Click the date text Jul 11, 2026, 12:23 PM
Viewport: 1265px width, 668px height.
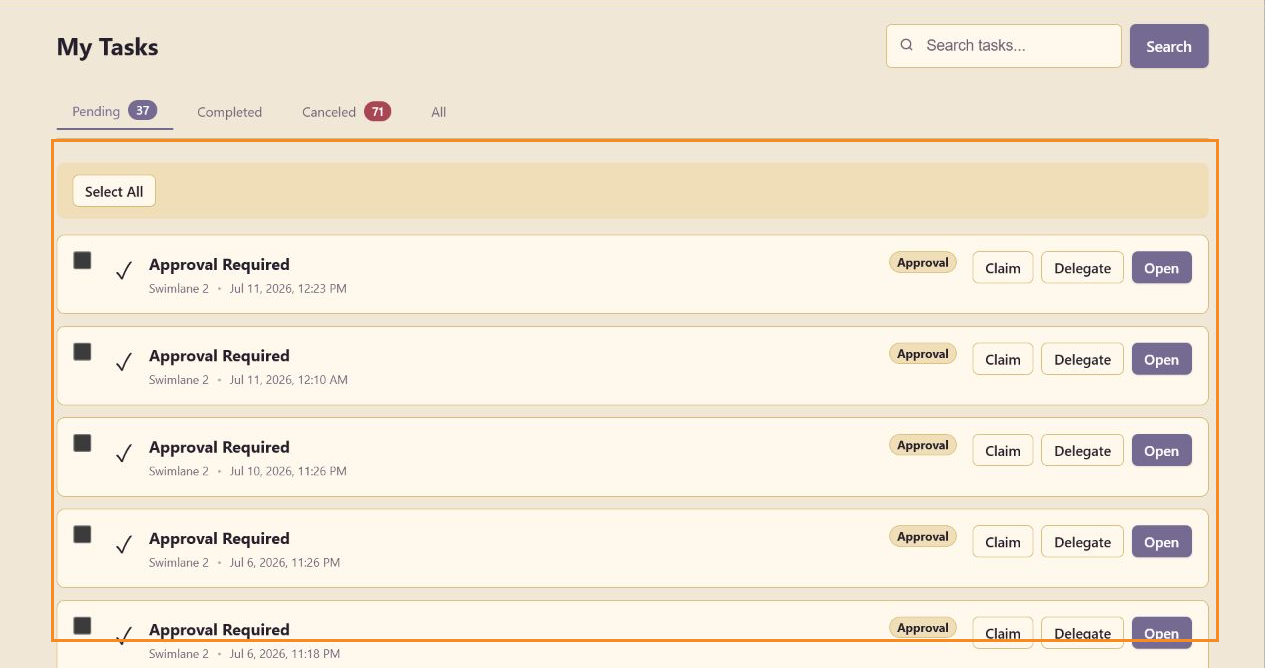pyautogui.click(x=288, y=289)
